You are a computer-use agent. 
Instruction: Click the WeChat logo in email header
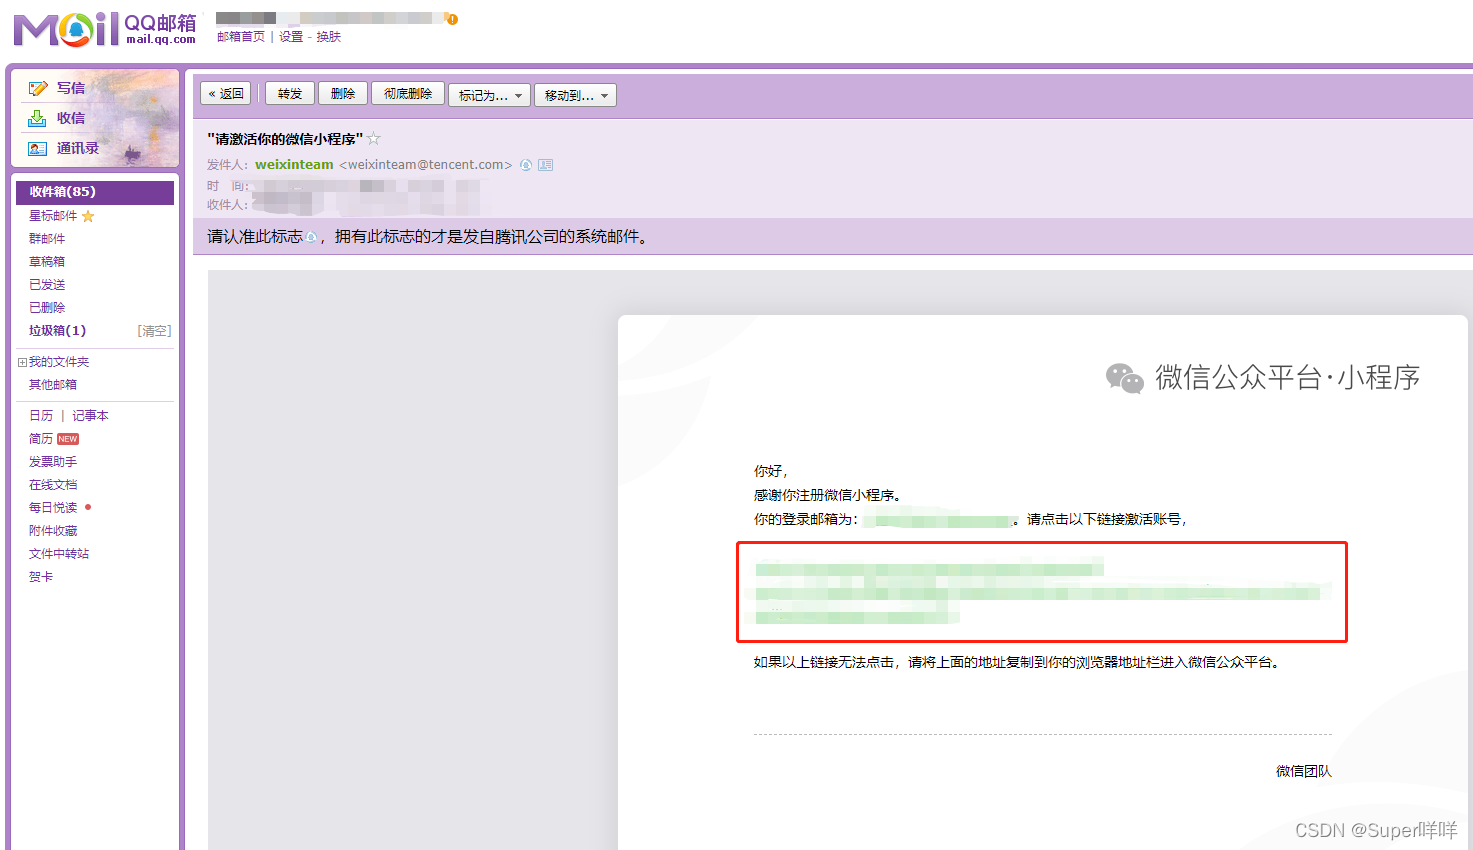coord(1125,378)
